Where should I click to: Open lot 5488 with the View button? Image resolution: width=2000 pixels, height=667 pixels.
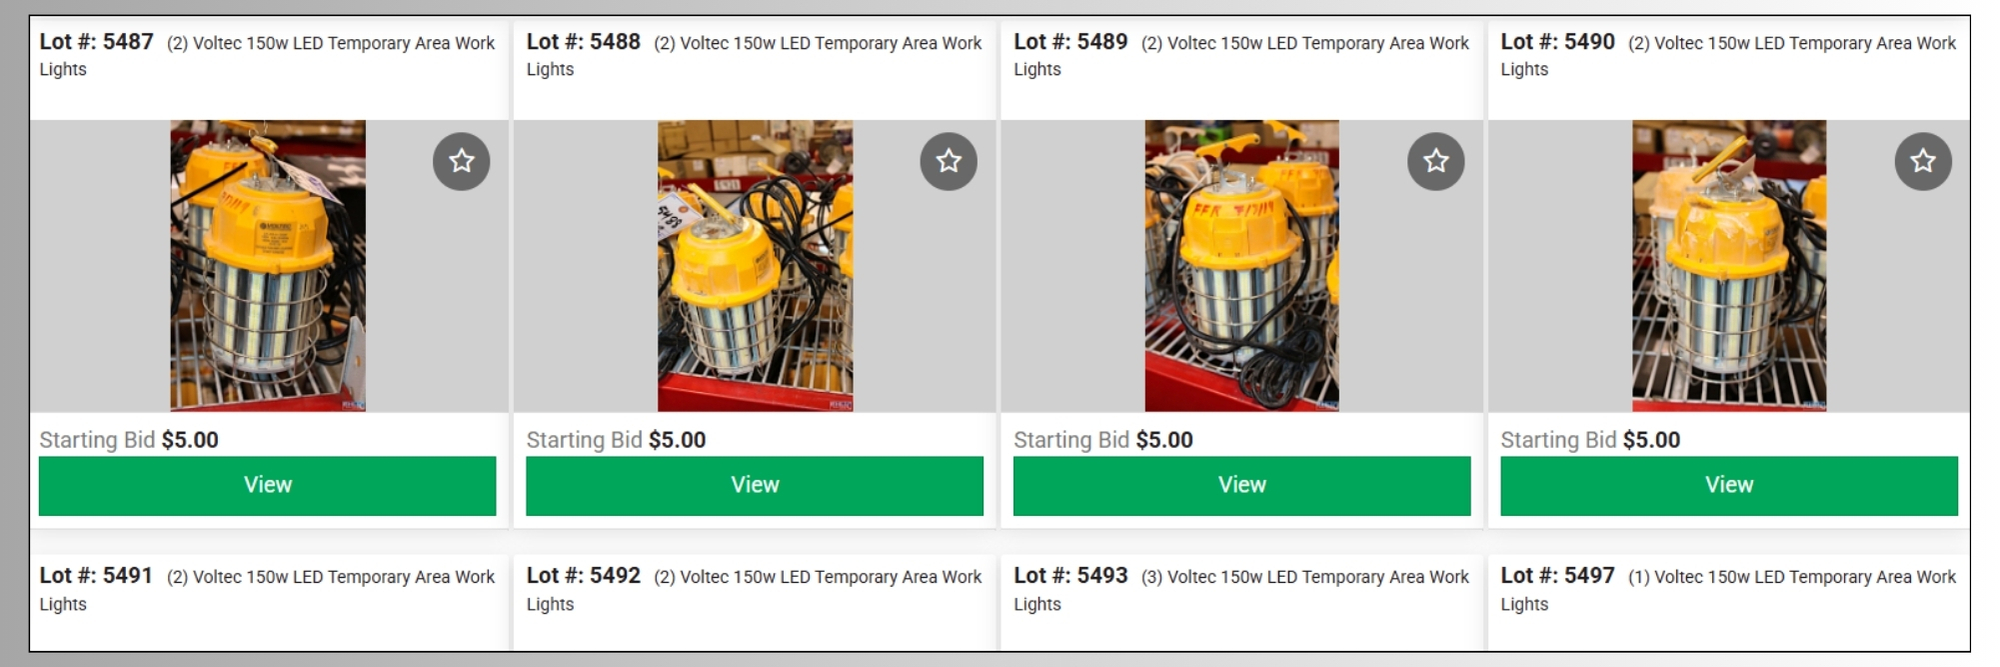coord(755,486)
